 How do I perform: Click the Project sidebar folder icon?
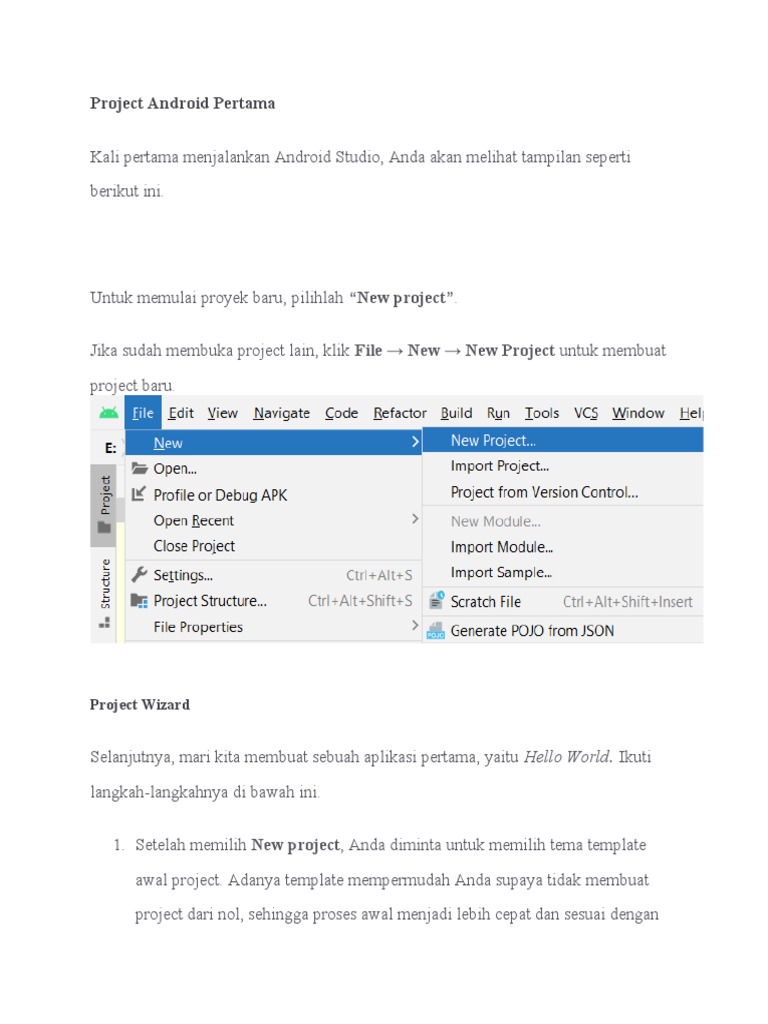point(104,526)
